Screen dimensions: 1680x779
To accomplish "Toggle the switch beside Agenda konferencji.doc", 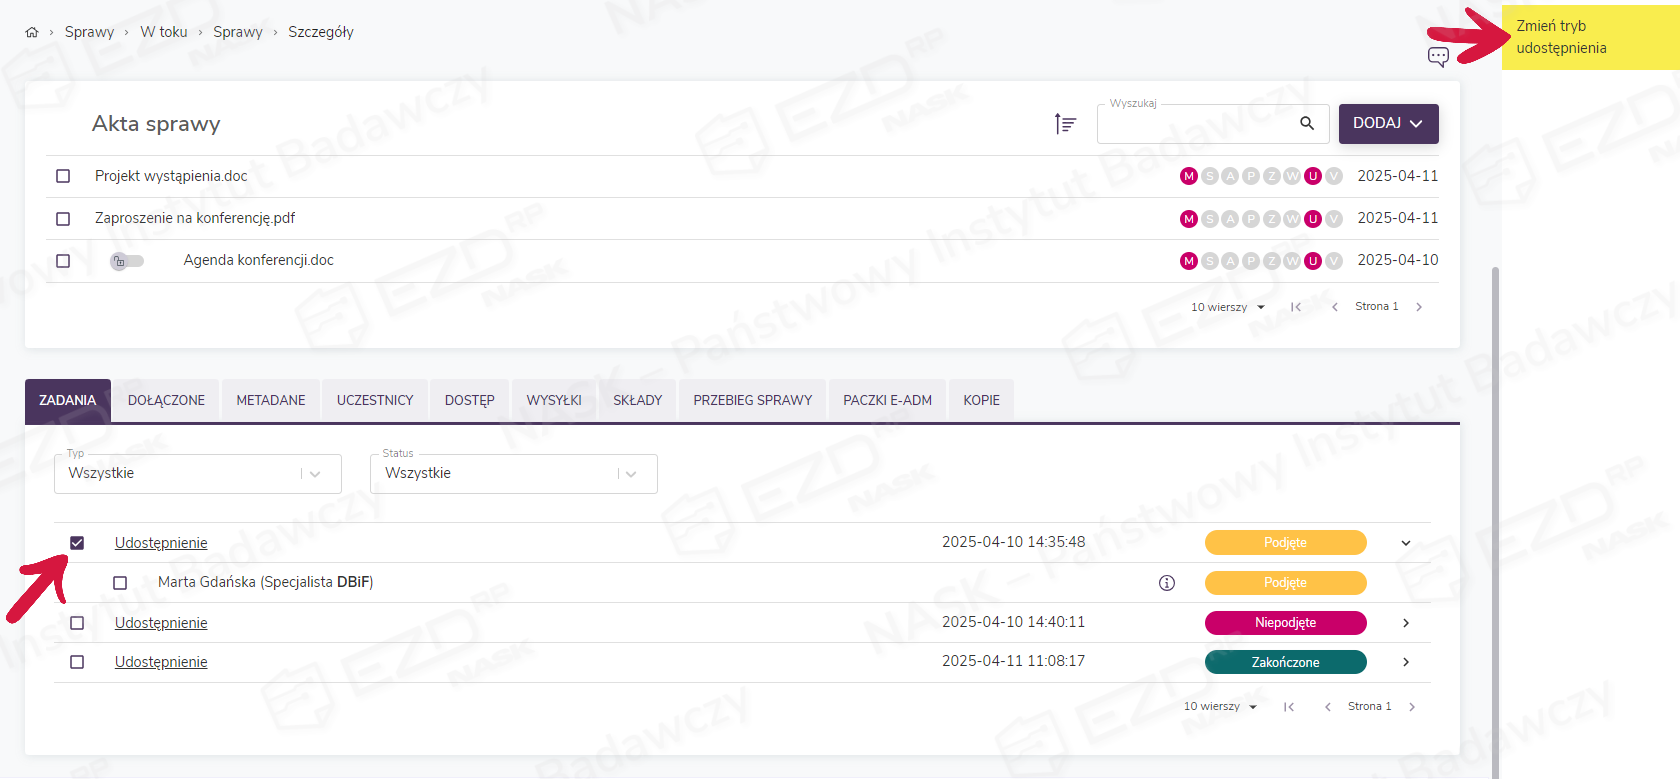I will [x=127, y=261].
